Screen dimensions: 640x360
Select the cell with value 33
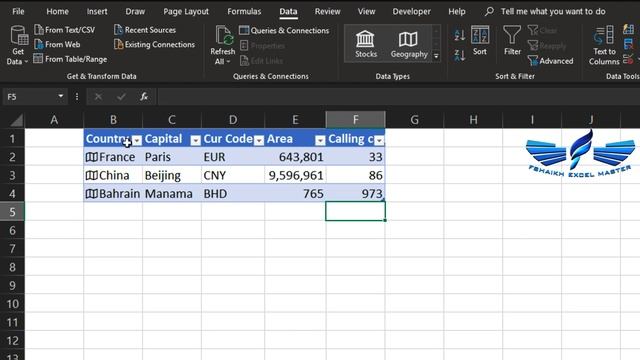click(355, 157)
